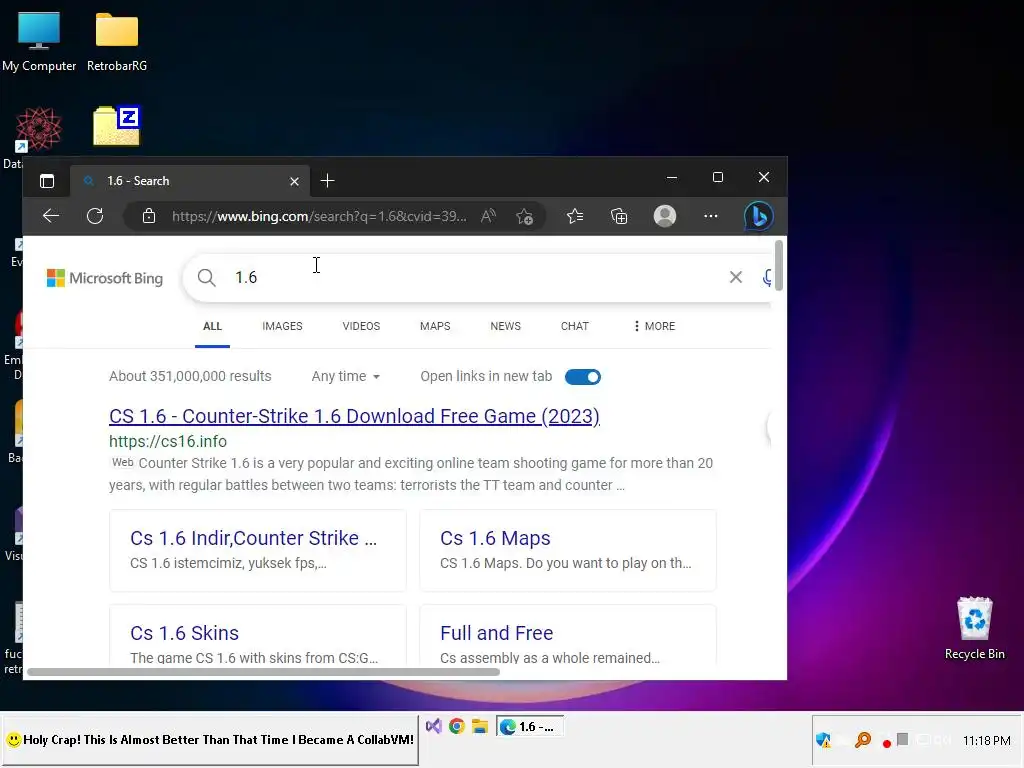Switch to the MAPS tab
The width and height of the screenshot is (1024, 768).
(x=435, y=326)
